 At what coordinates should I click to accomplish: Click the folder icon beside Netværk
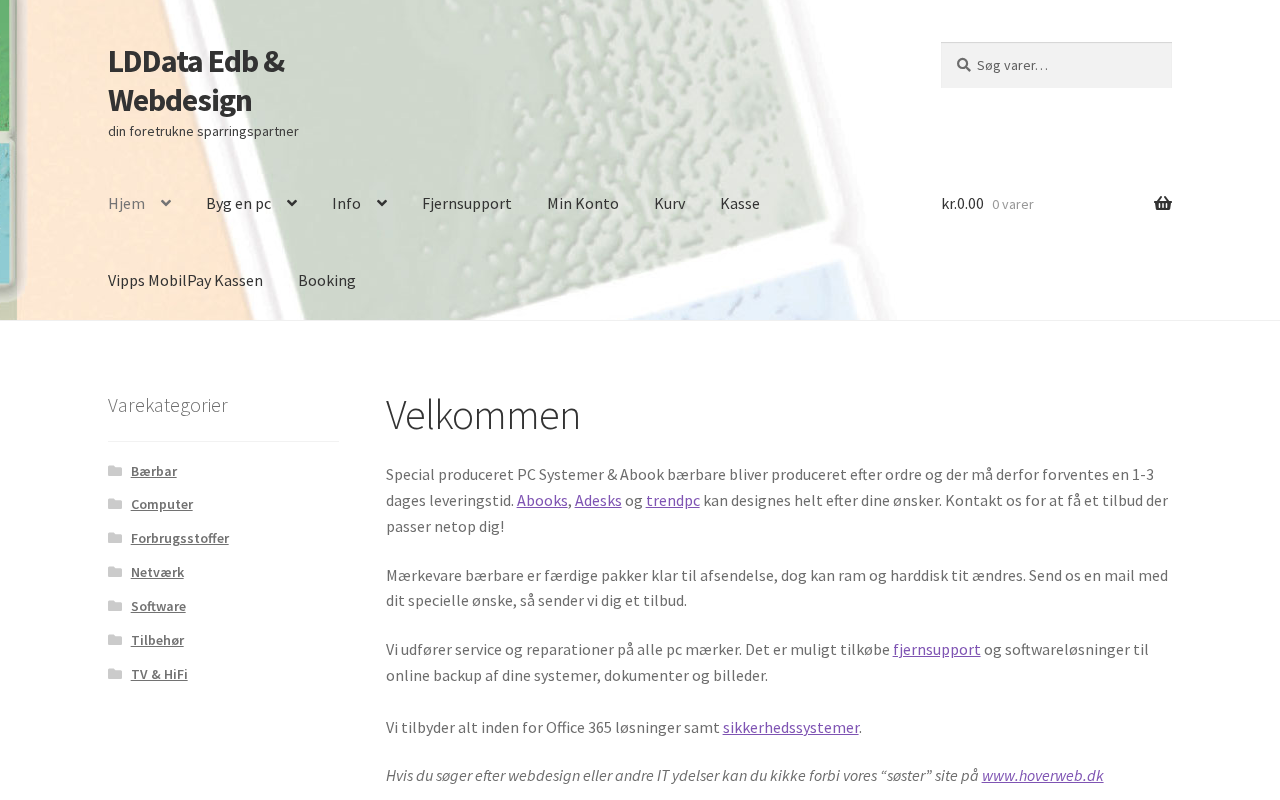[x=115, y=572]
